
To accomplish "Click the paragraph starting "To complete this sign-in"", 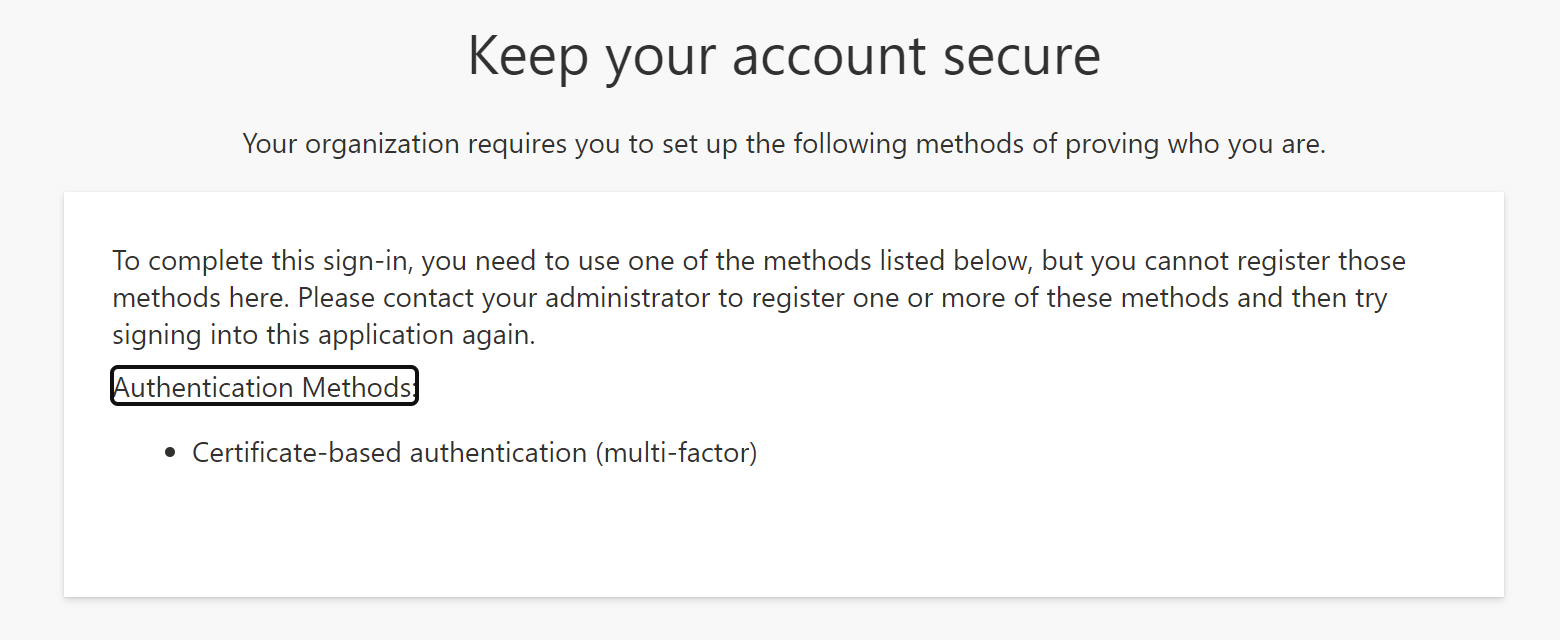I will tap(759, 298).
